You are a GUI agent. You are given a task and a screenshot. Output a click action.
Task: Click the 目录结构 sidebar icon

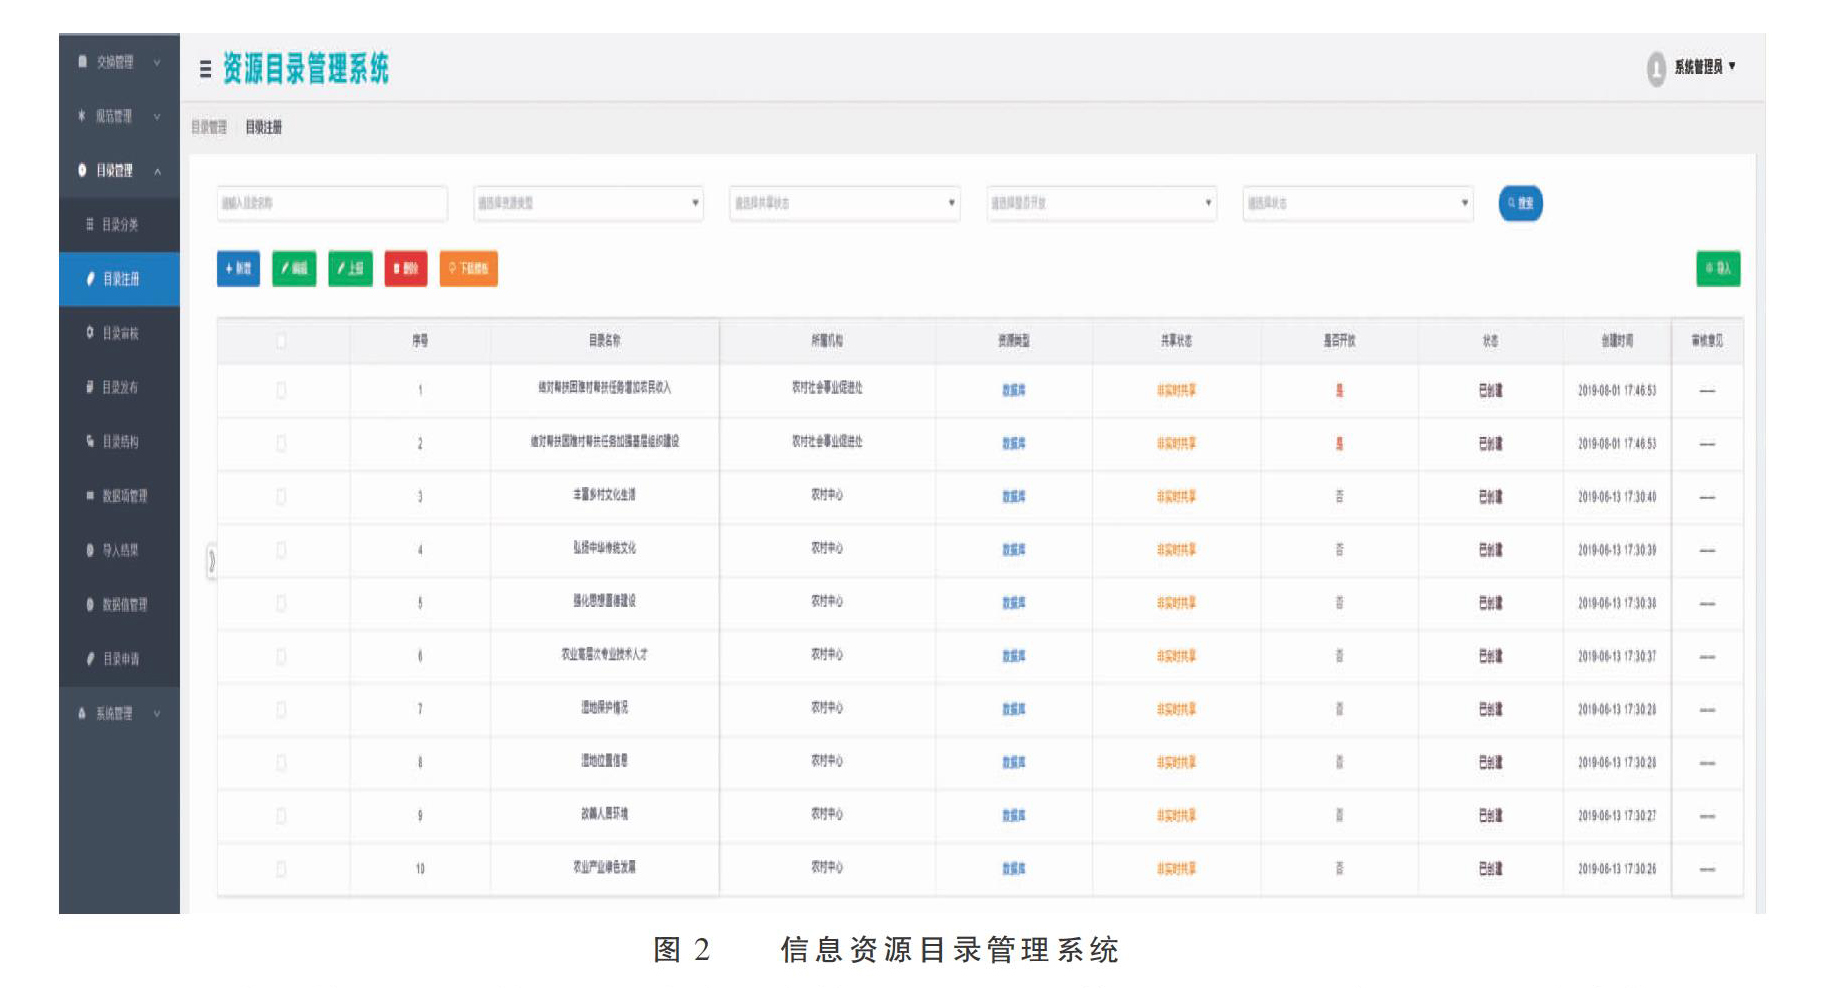tap(90, 441)
